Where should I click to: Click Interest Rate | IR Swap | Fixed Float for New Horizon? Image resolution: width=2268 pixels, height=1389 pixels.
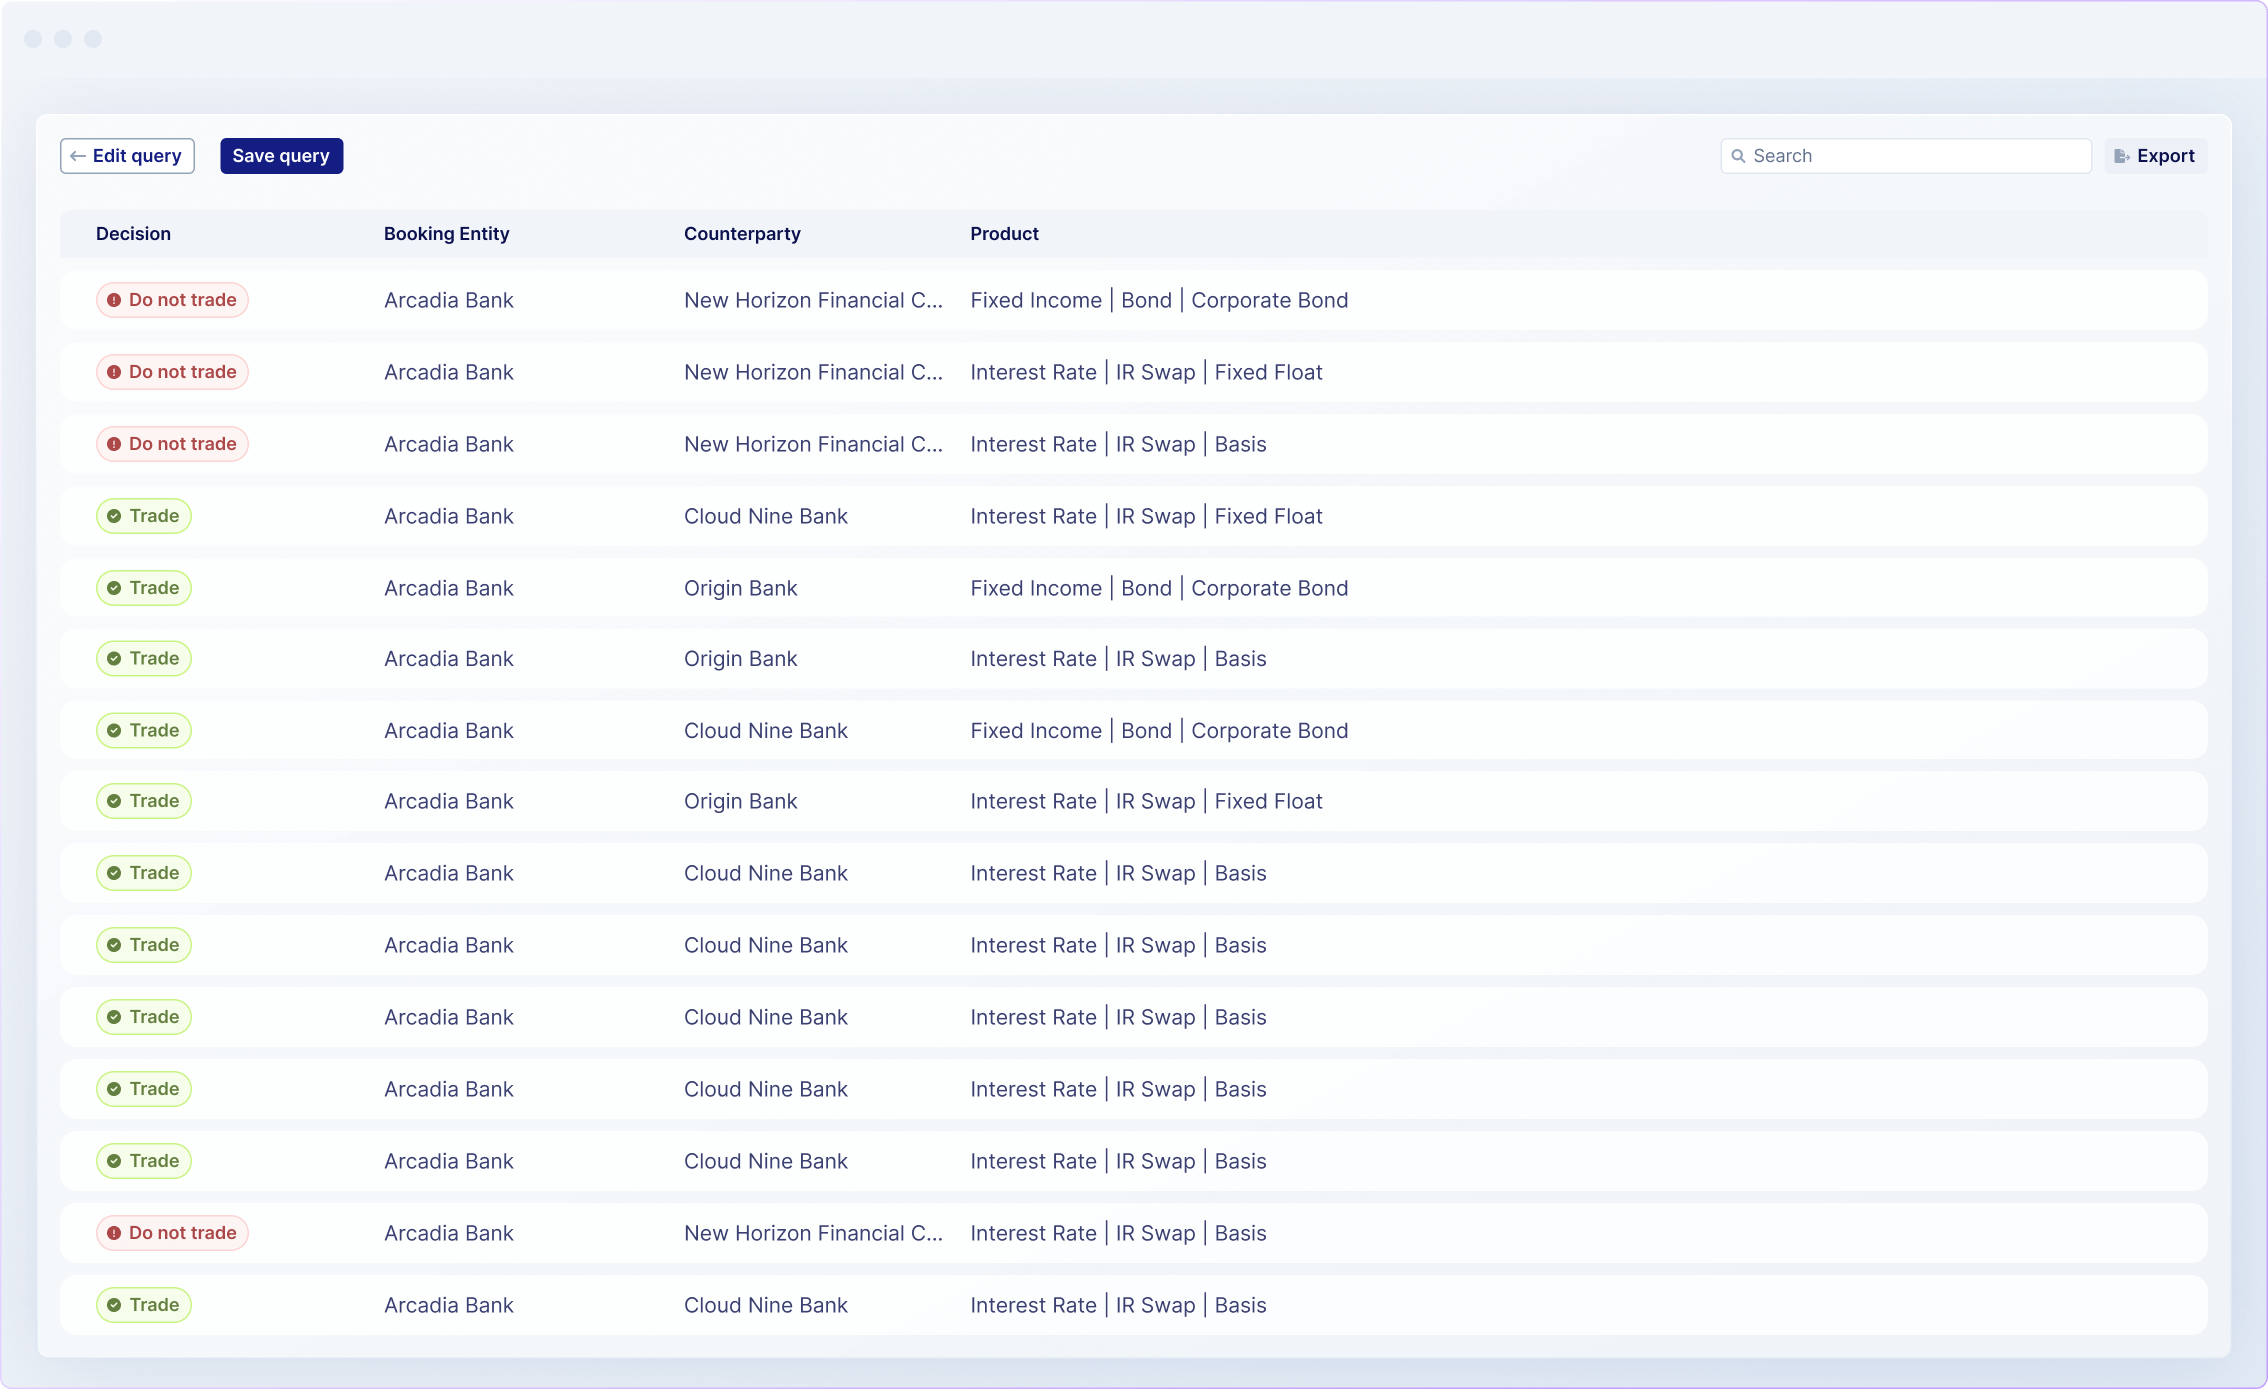point(1146,372)
